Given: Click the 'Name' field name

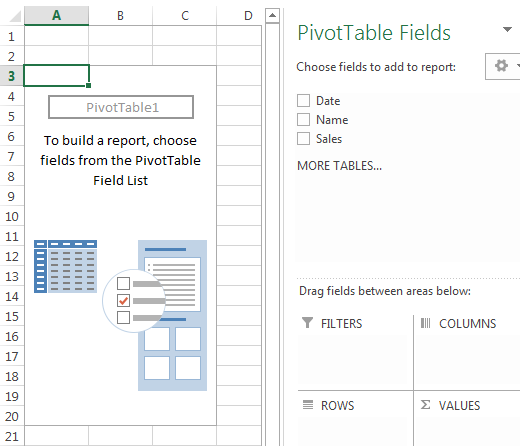Looking at the screenshot, I should [332, 120].
